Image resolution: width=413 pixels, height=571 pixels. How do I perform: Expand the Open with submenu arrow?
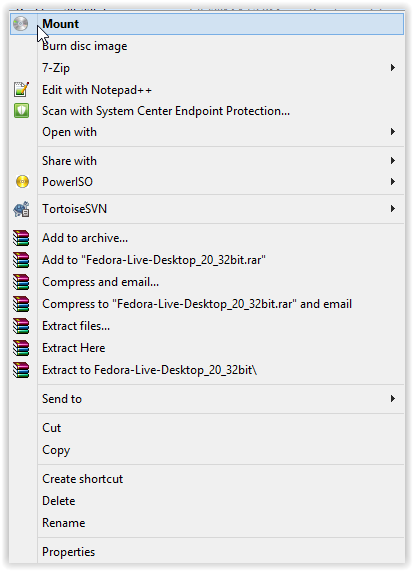pos(393,132)
